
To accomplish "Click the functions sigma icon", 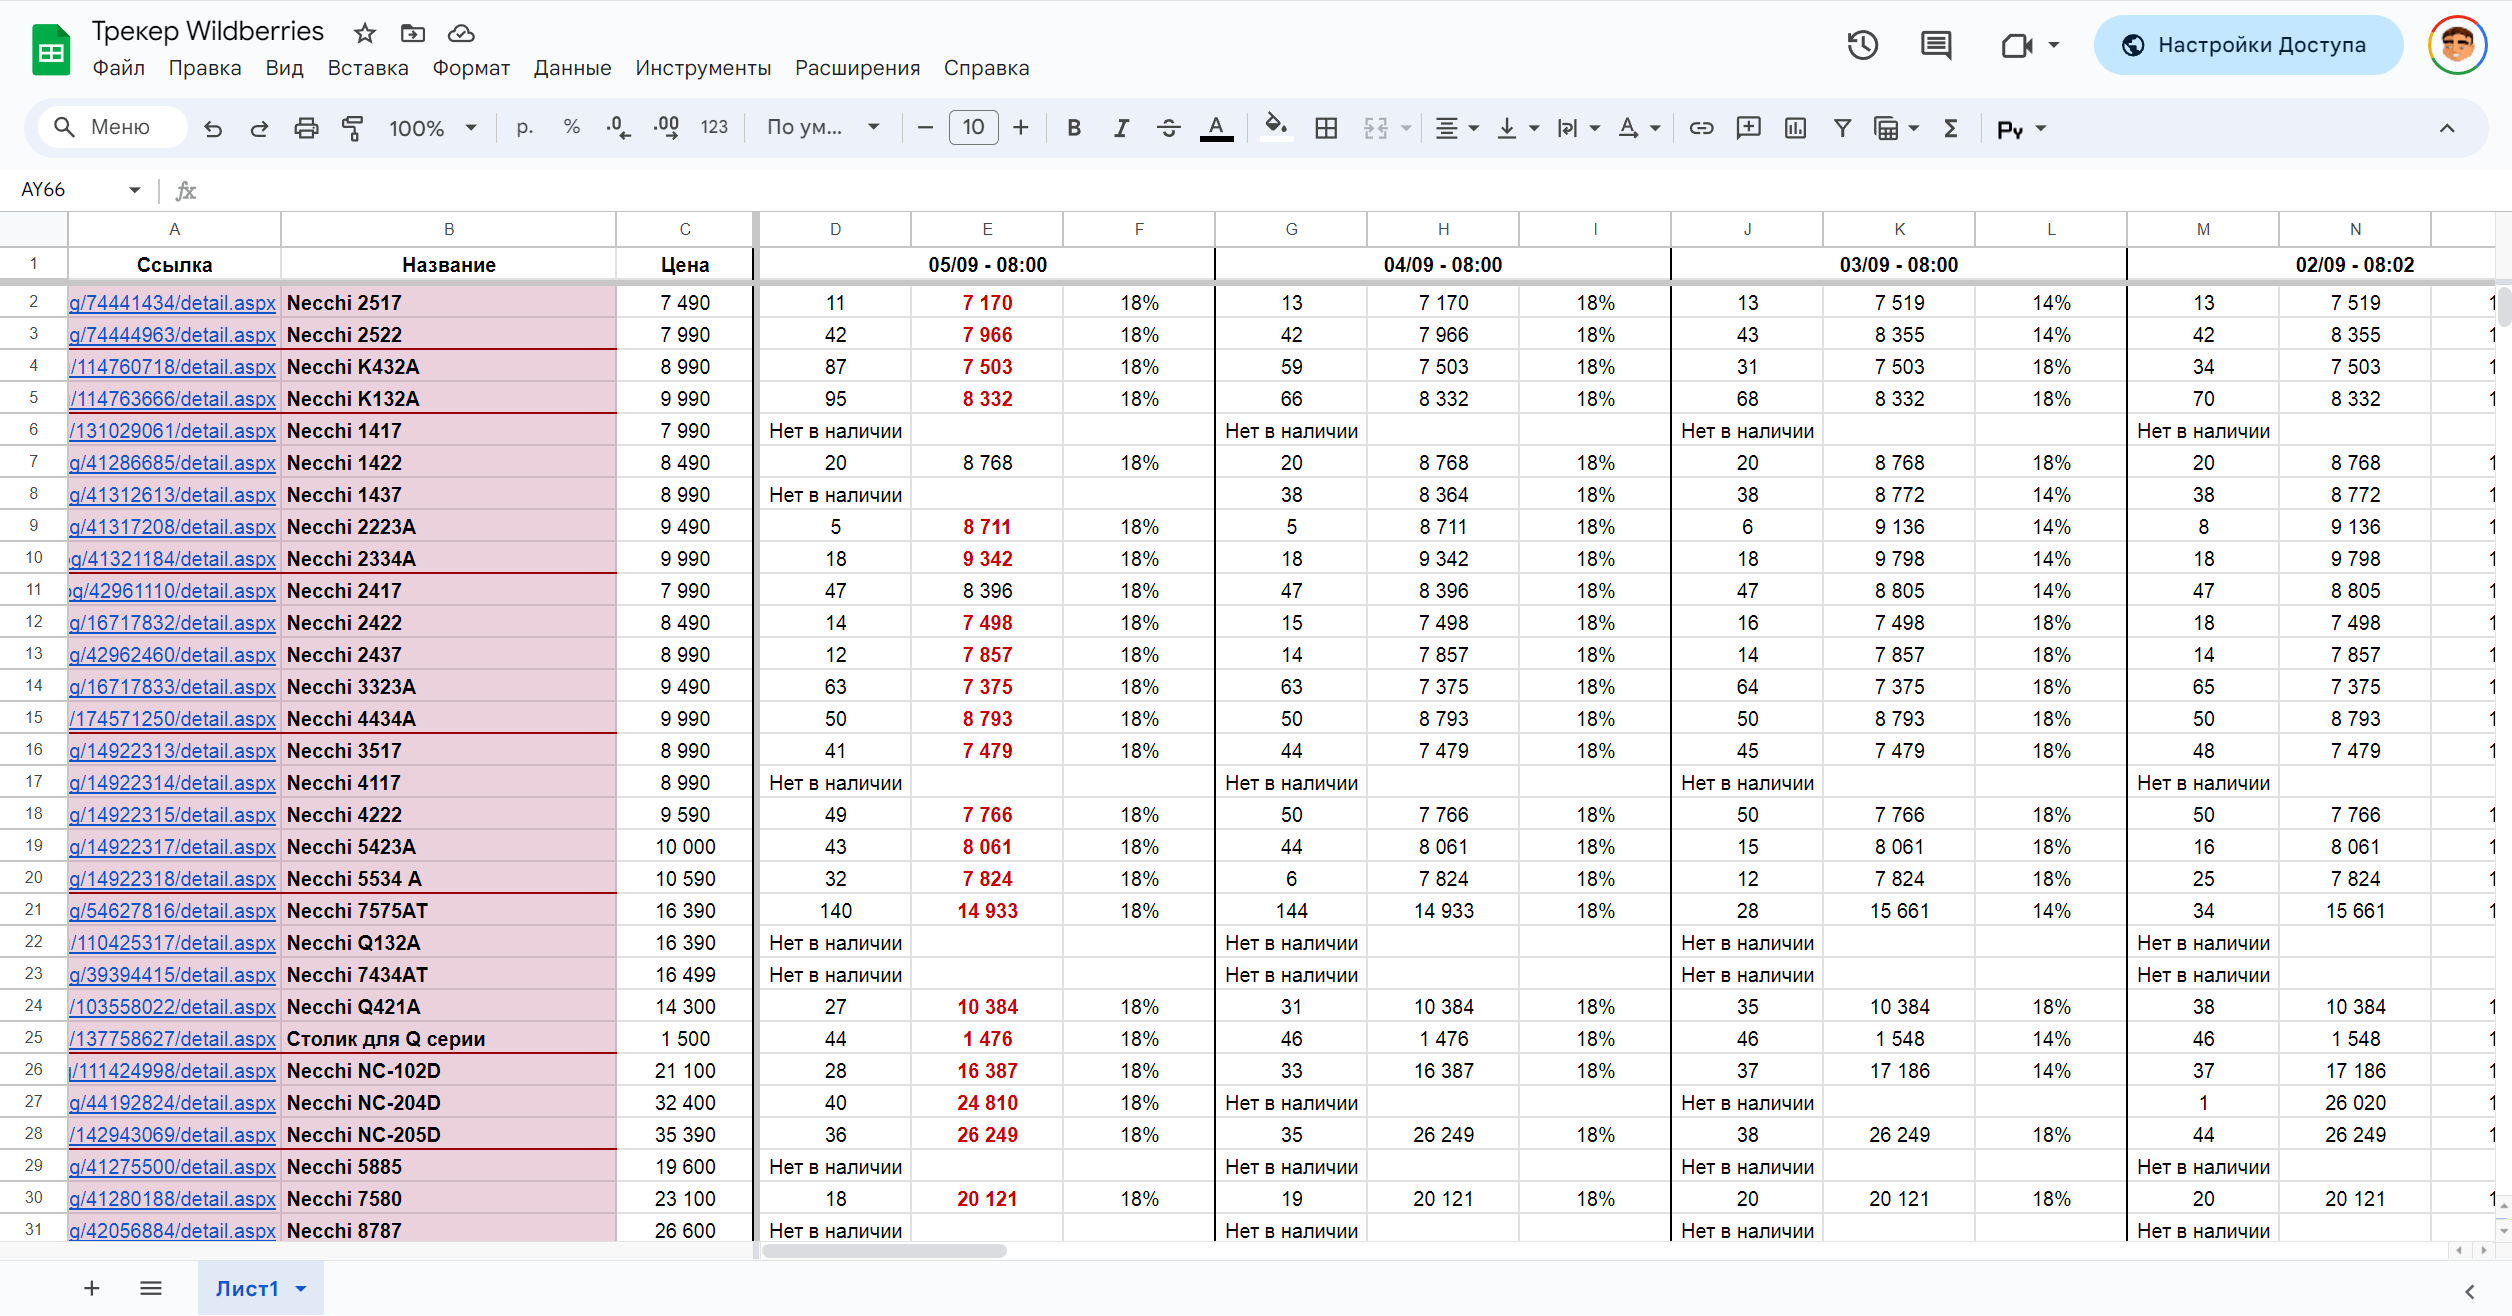I will point(1950,128).
